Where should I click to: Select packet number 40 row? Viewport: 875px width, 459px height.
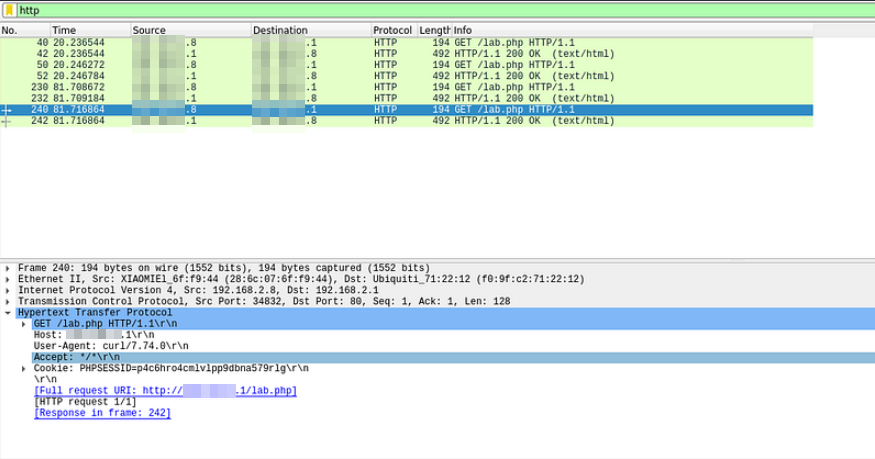click(406, 43)
